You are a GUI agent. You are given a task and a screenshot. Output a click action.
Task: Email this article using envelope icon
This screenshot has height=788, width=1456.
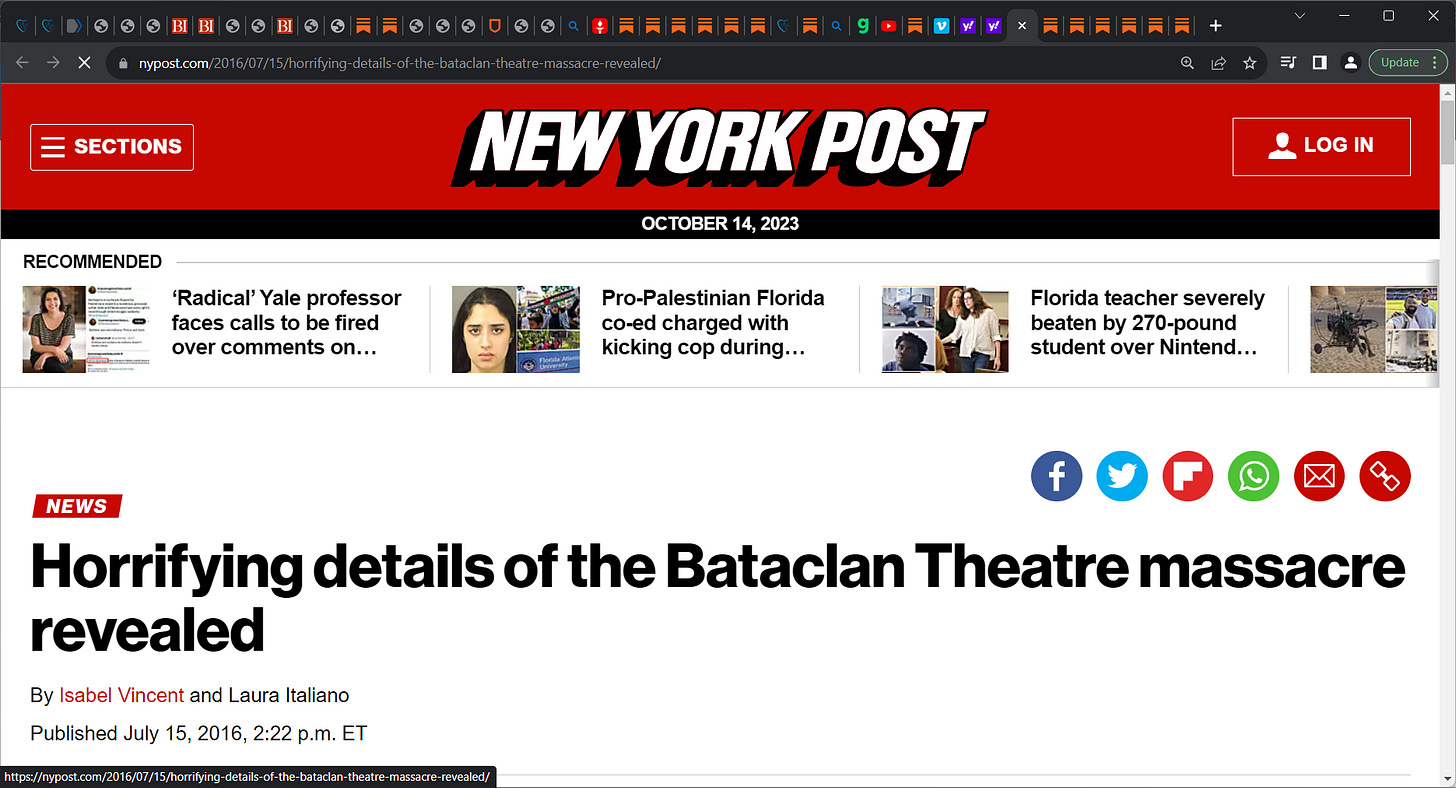(1319, 476)
